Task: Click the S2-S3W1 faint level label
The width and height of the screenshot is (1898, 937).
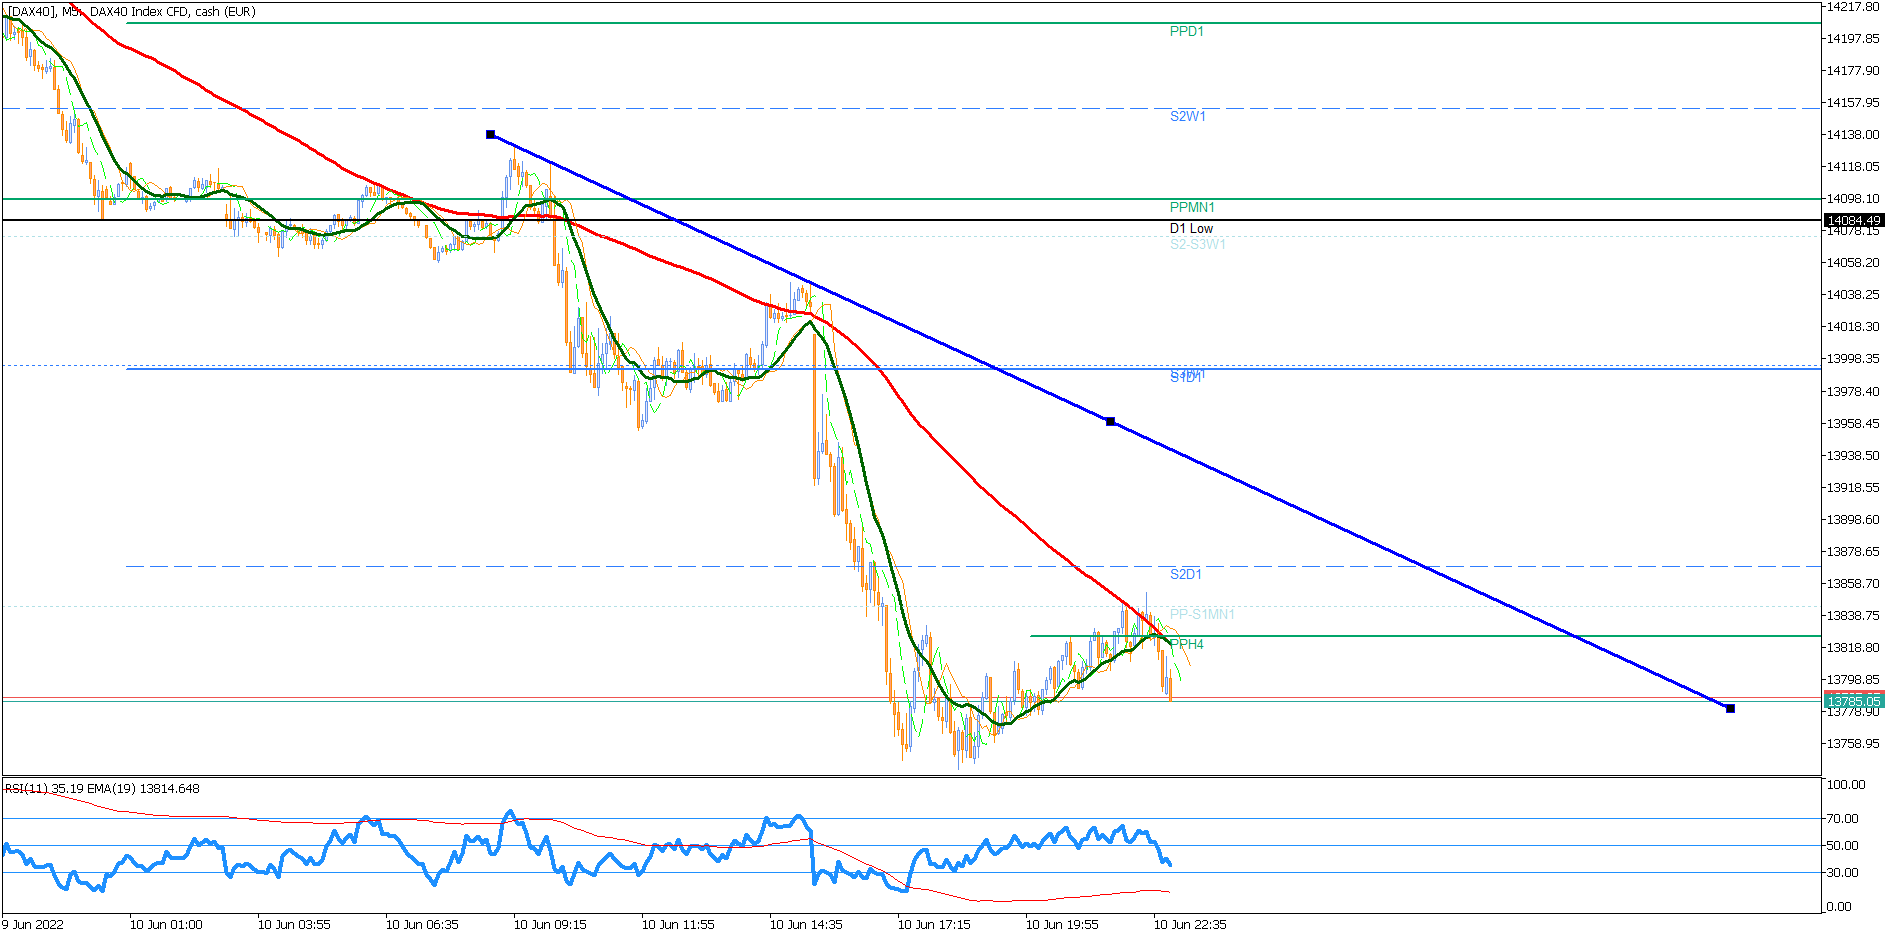Action: pyautogui.click(x=1197, y=245)
